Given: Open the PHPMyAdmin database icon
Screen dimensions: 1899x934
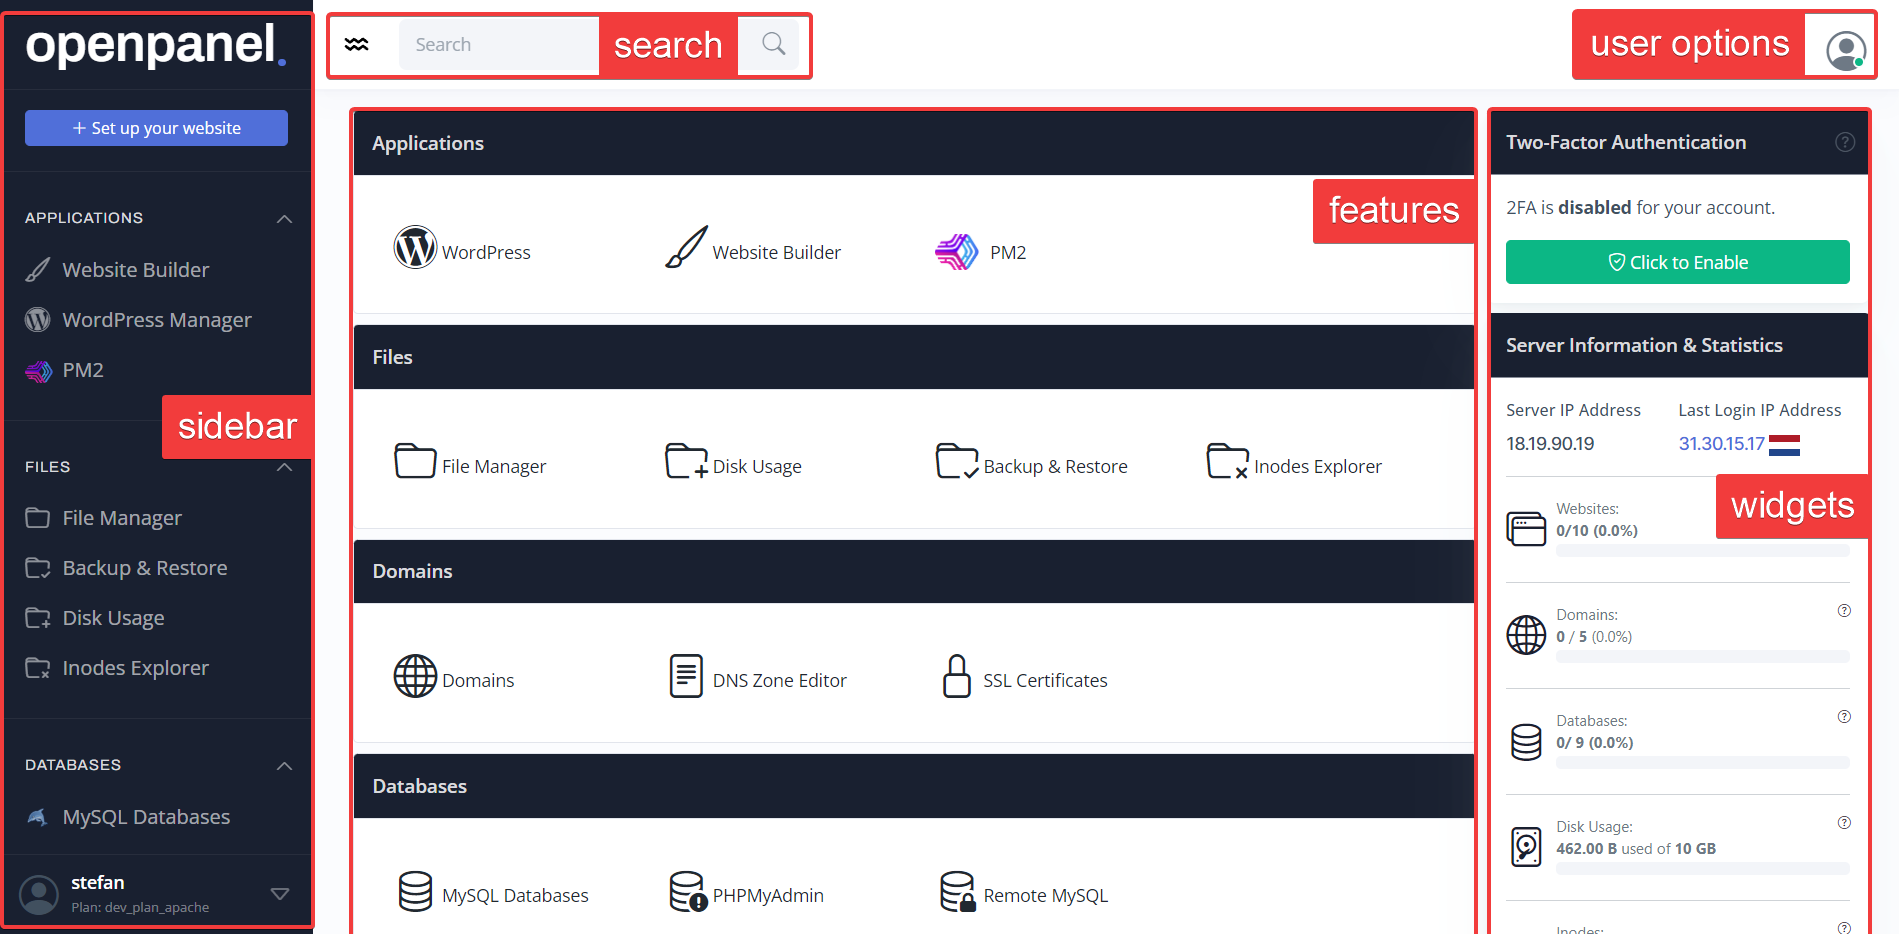Looking at the screenshot, I should [x=687, y=891].
